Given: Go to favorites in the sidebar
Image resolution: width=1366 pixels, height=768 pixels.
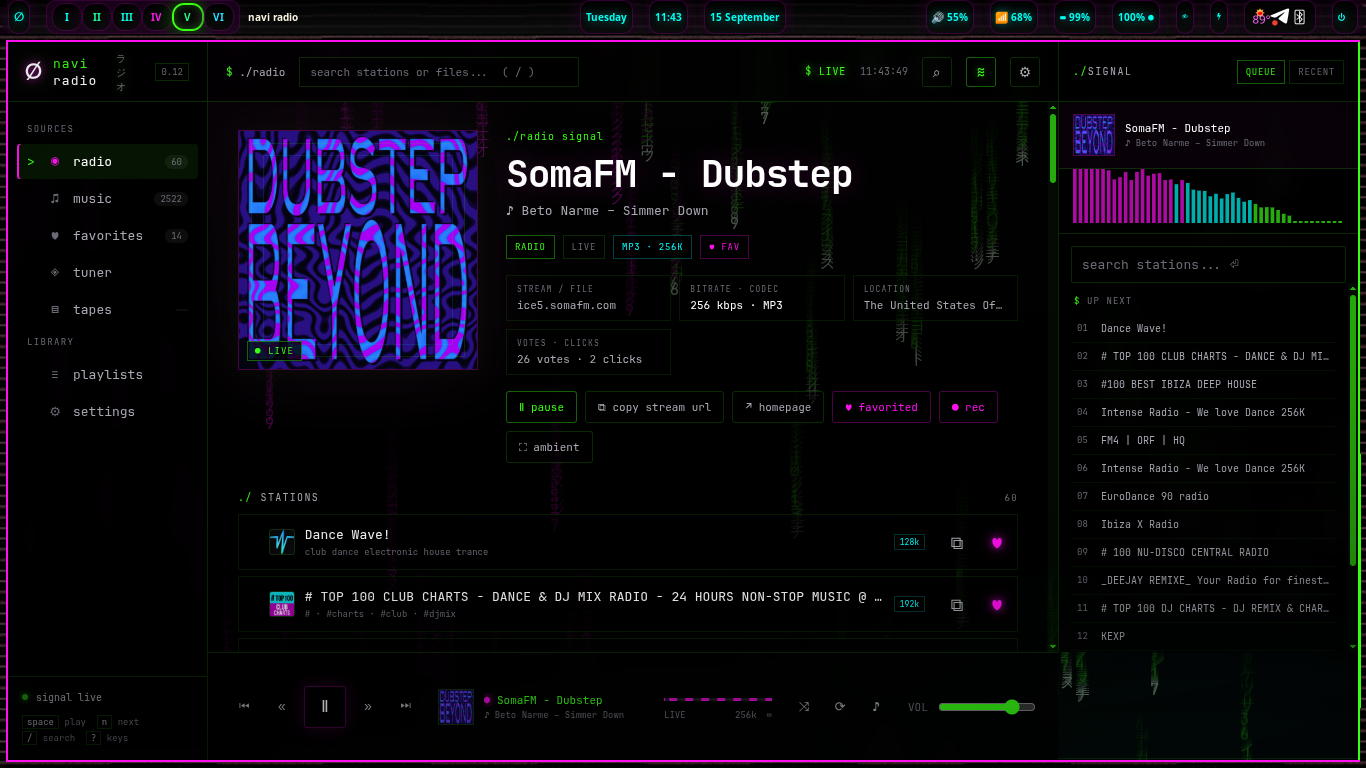Looking at the screenshot, I should pos(108,235).
